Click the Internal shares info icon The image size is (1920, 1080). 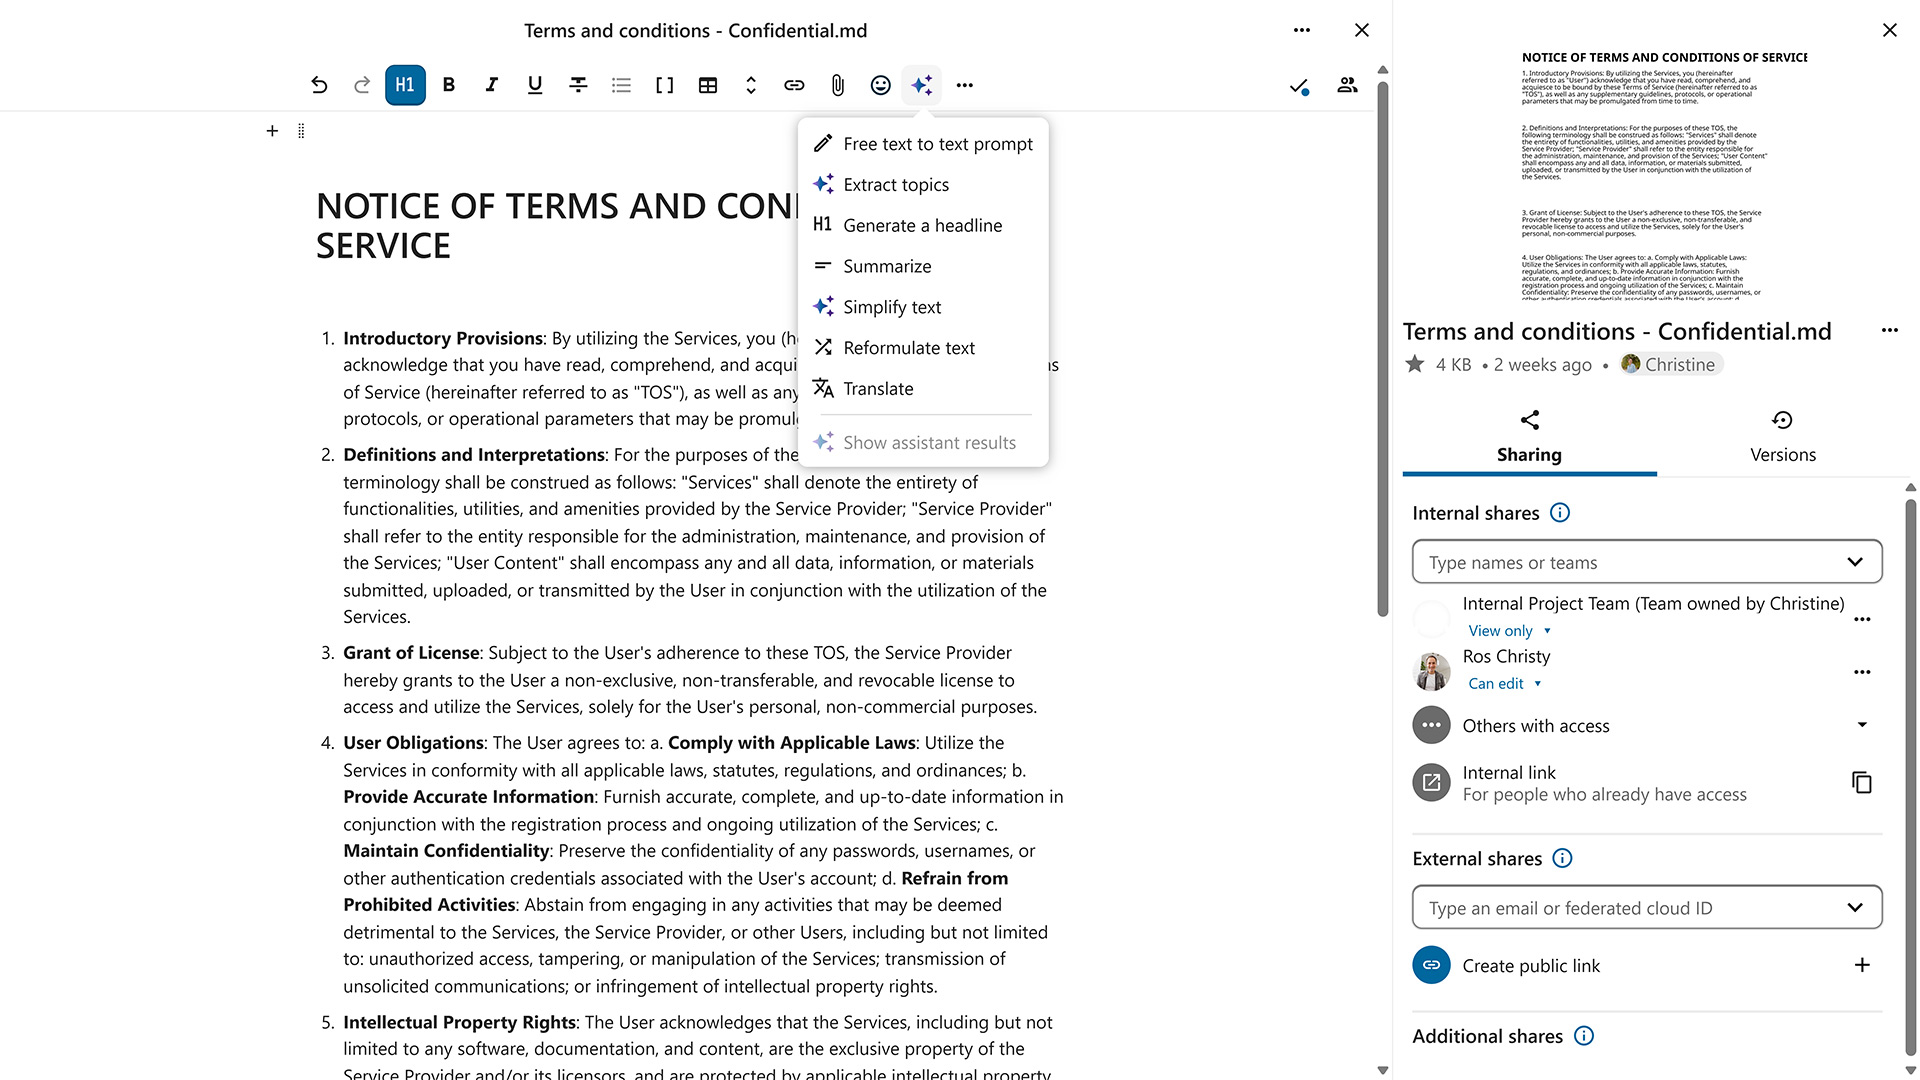click(1560, 513)
